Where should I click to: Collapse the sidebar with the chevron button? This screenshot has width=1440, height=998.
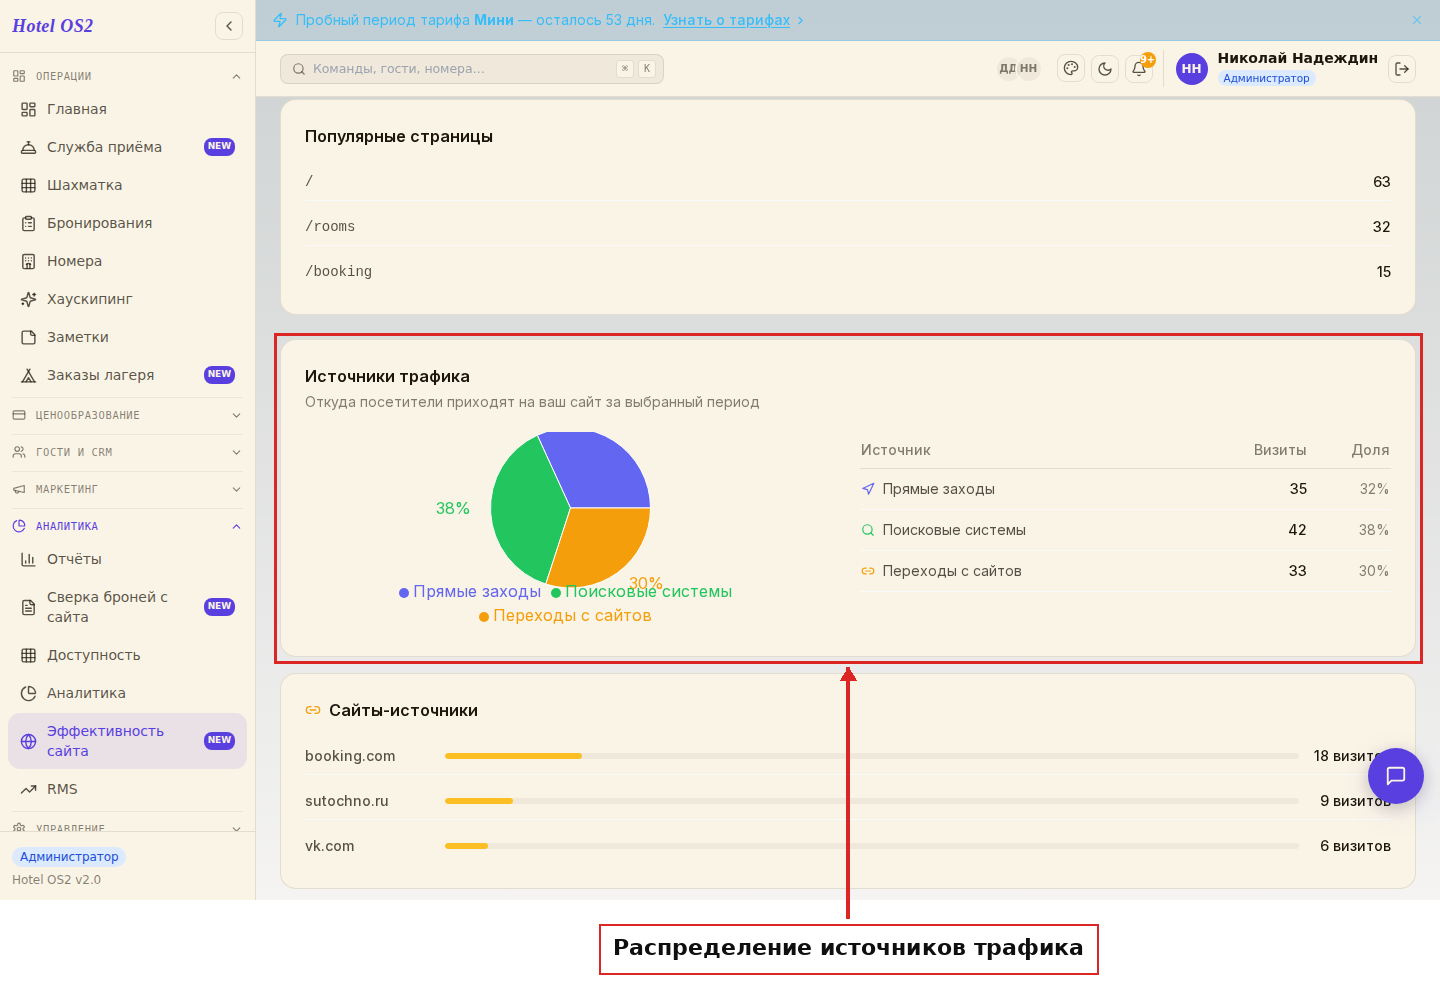click(x=229, y=26)
